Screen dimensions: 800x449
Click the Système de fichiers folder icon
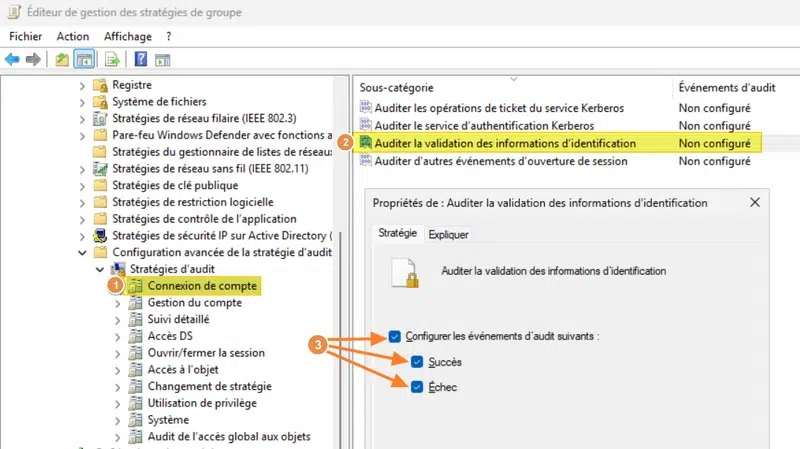101,102
